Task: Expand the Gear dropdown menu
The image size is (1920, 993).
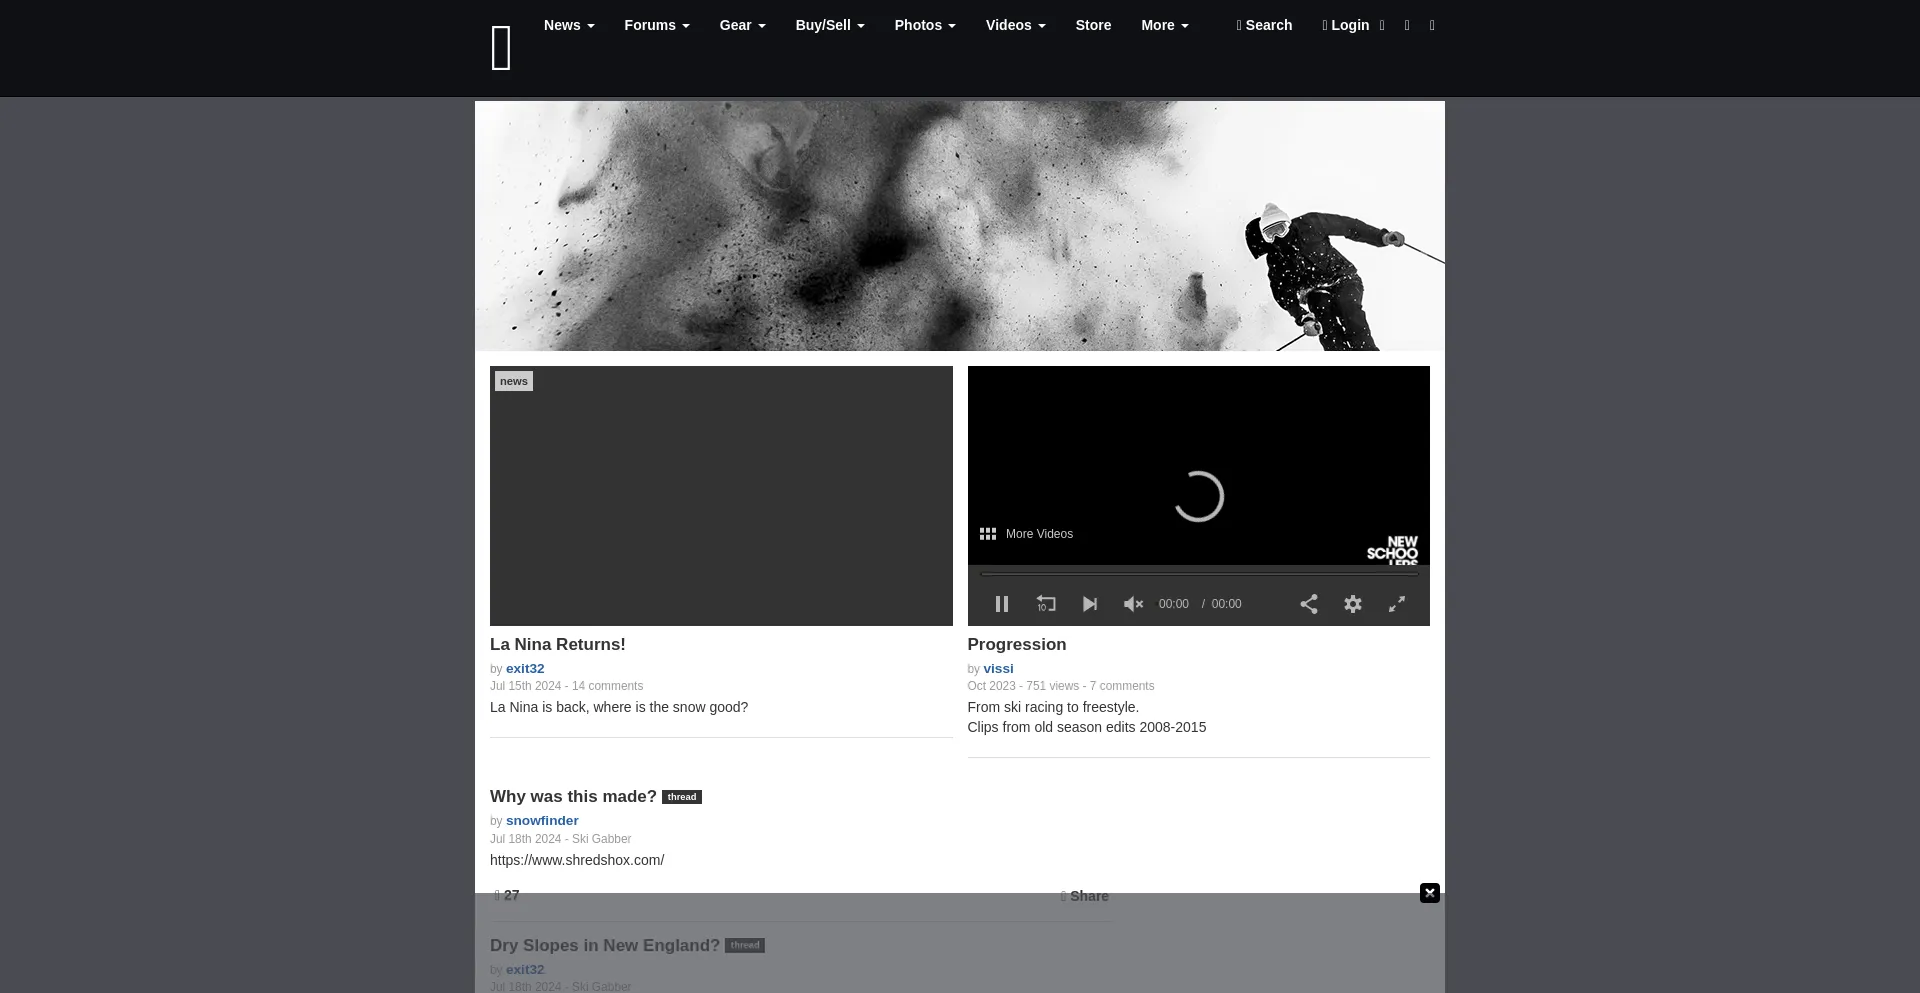Action: coord(743,25)
